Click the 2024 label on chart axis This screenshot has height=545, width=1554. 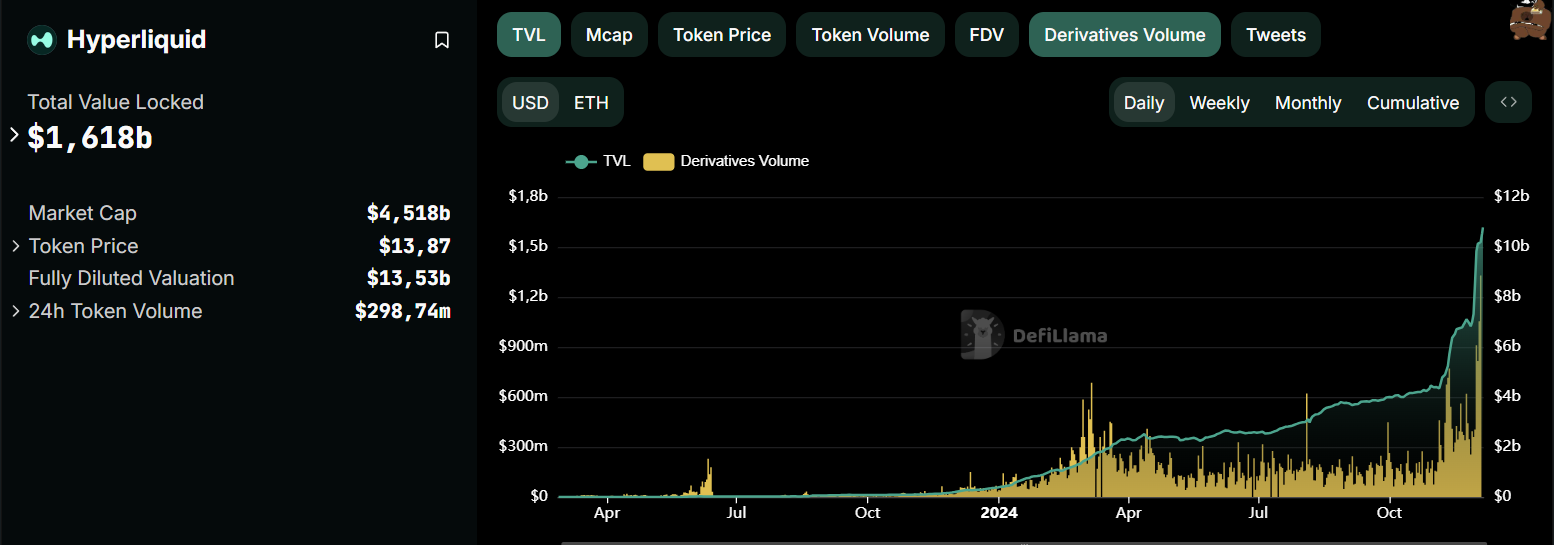(998, 513)
